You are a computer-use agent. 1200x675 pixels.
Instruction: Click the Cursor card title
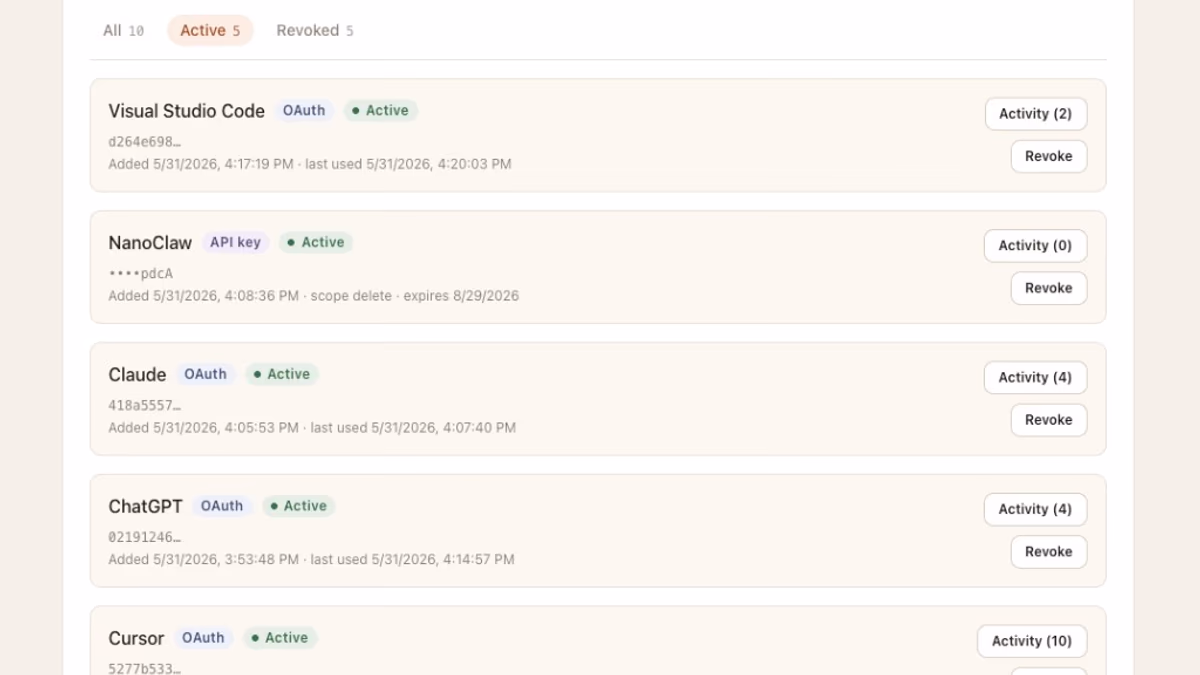coord(136,639)
